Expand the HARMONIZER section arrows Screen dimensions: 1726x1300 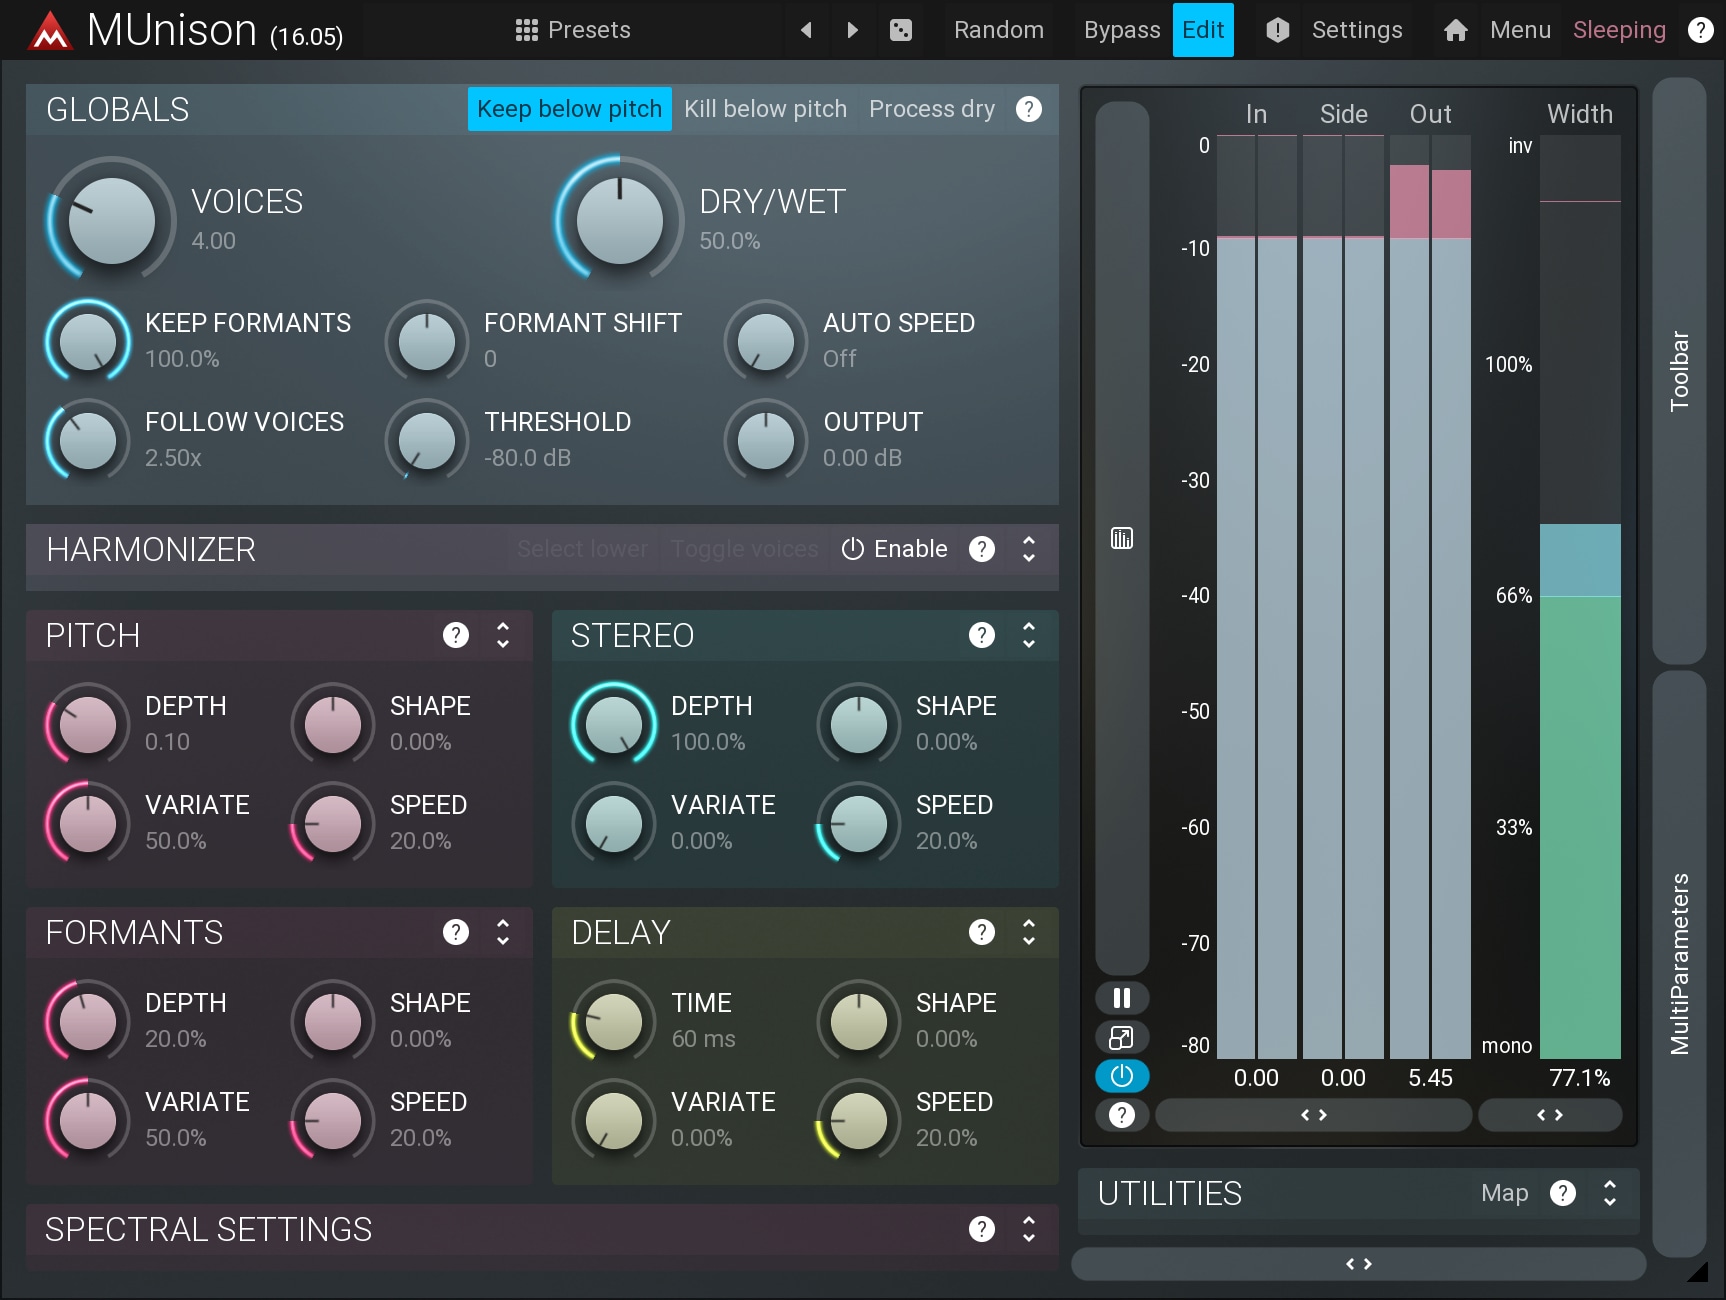(1029, 549)
